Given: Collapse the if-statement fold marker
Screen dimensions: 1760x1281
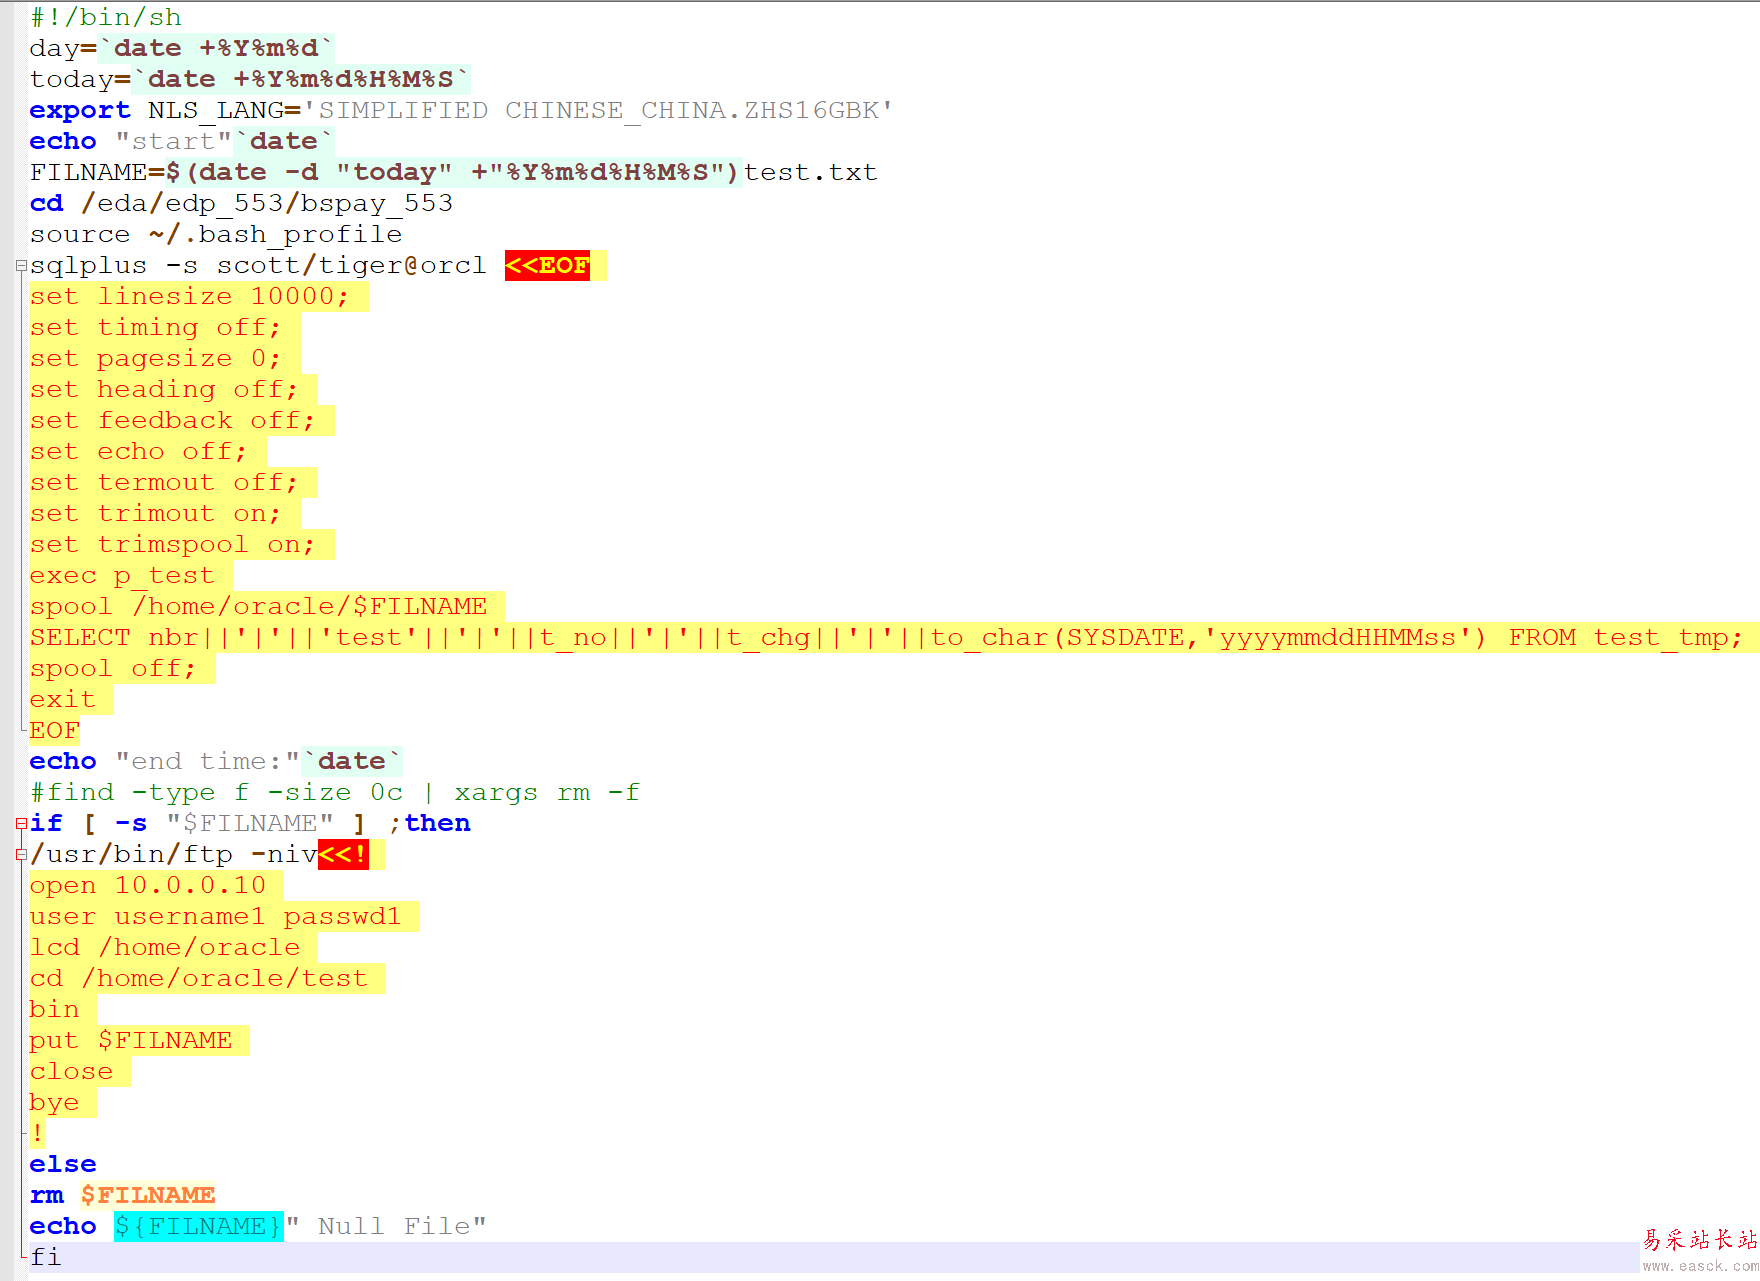Looking at the screenshot, I should (21, 824).
